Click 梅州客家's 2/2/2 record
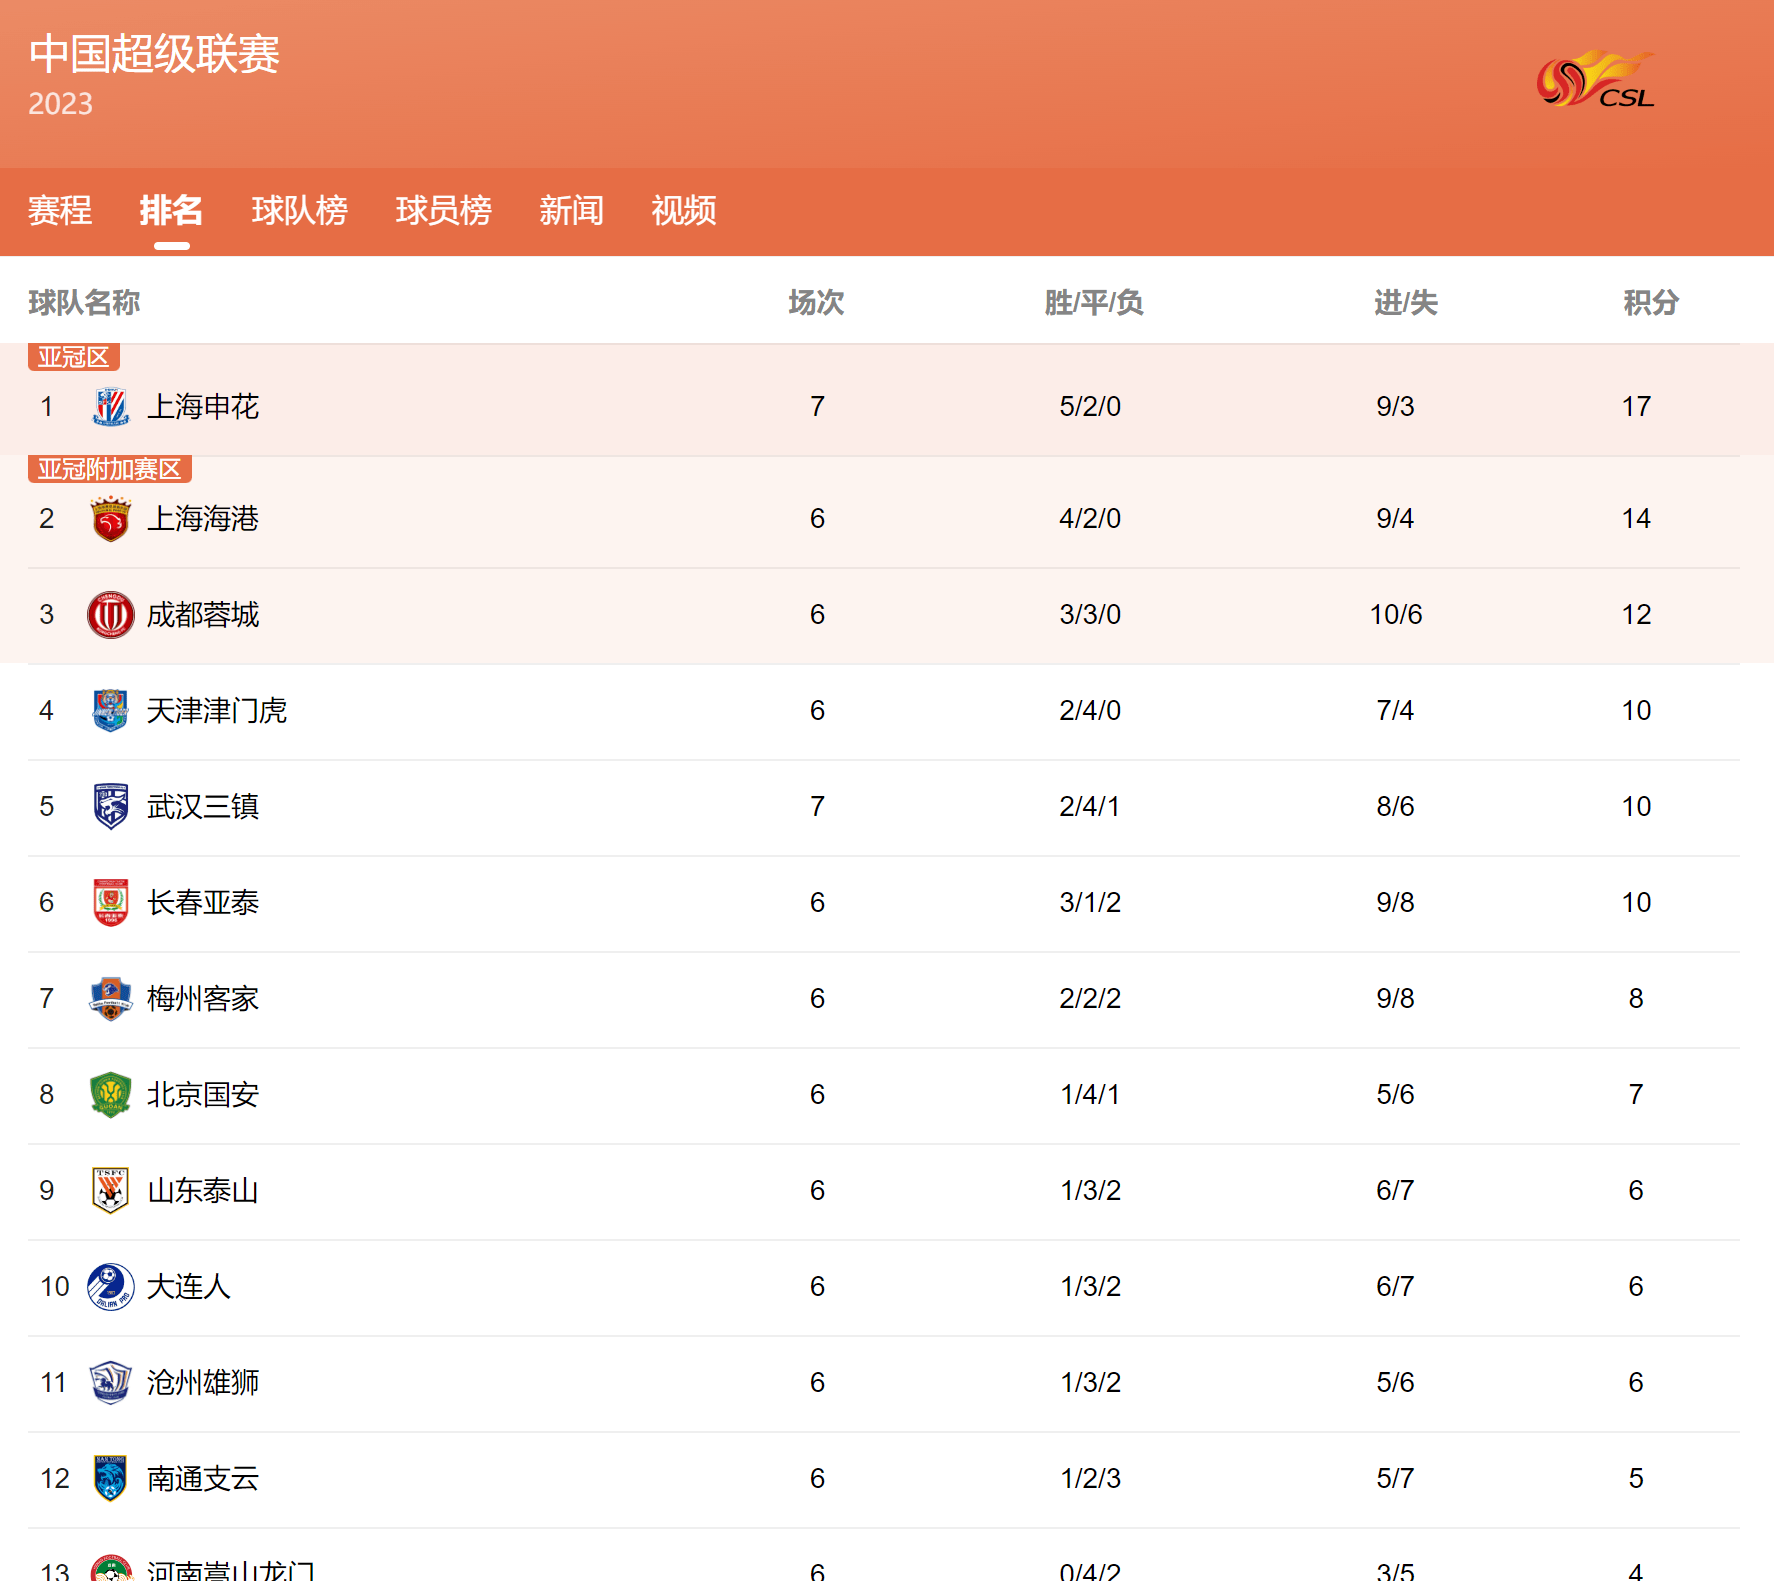 [x=1090, y=999]
